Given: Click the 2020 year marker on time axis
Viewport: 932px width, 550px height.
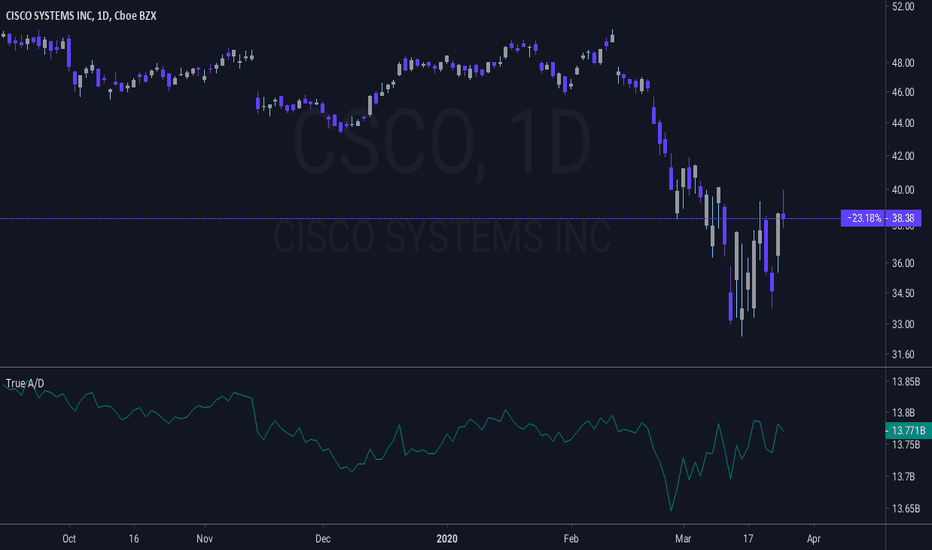Looking at the screenshot, I should click(447, 539).
